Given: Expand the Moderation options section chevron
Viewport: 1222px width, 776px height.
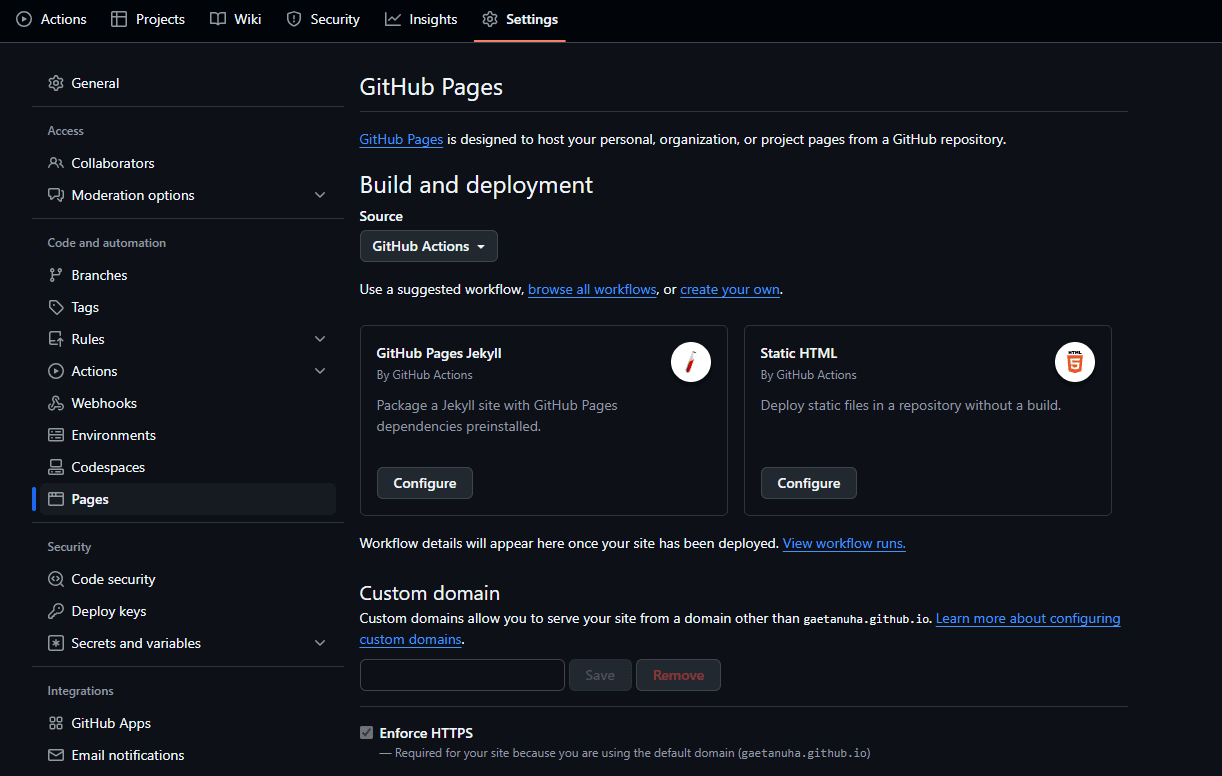Looking at the screenshot, I should [320, 195].
